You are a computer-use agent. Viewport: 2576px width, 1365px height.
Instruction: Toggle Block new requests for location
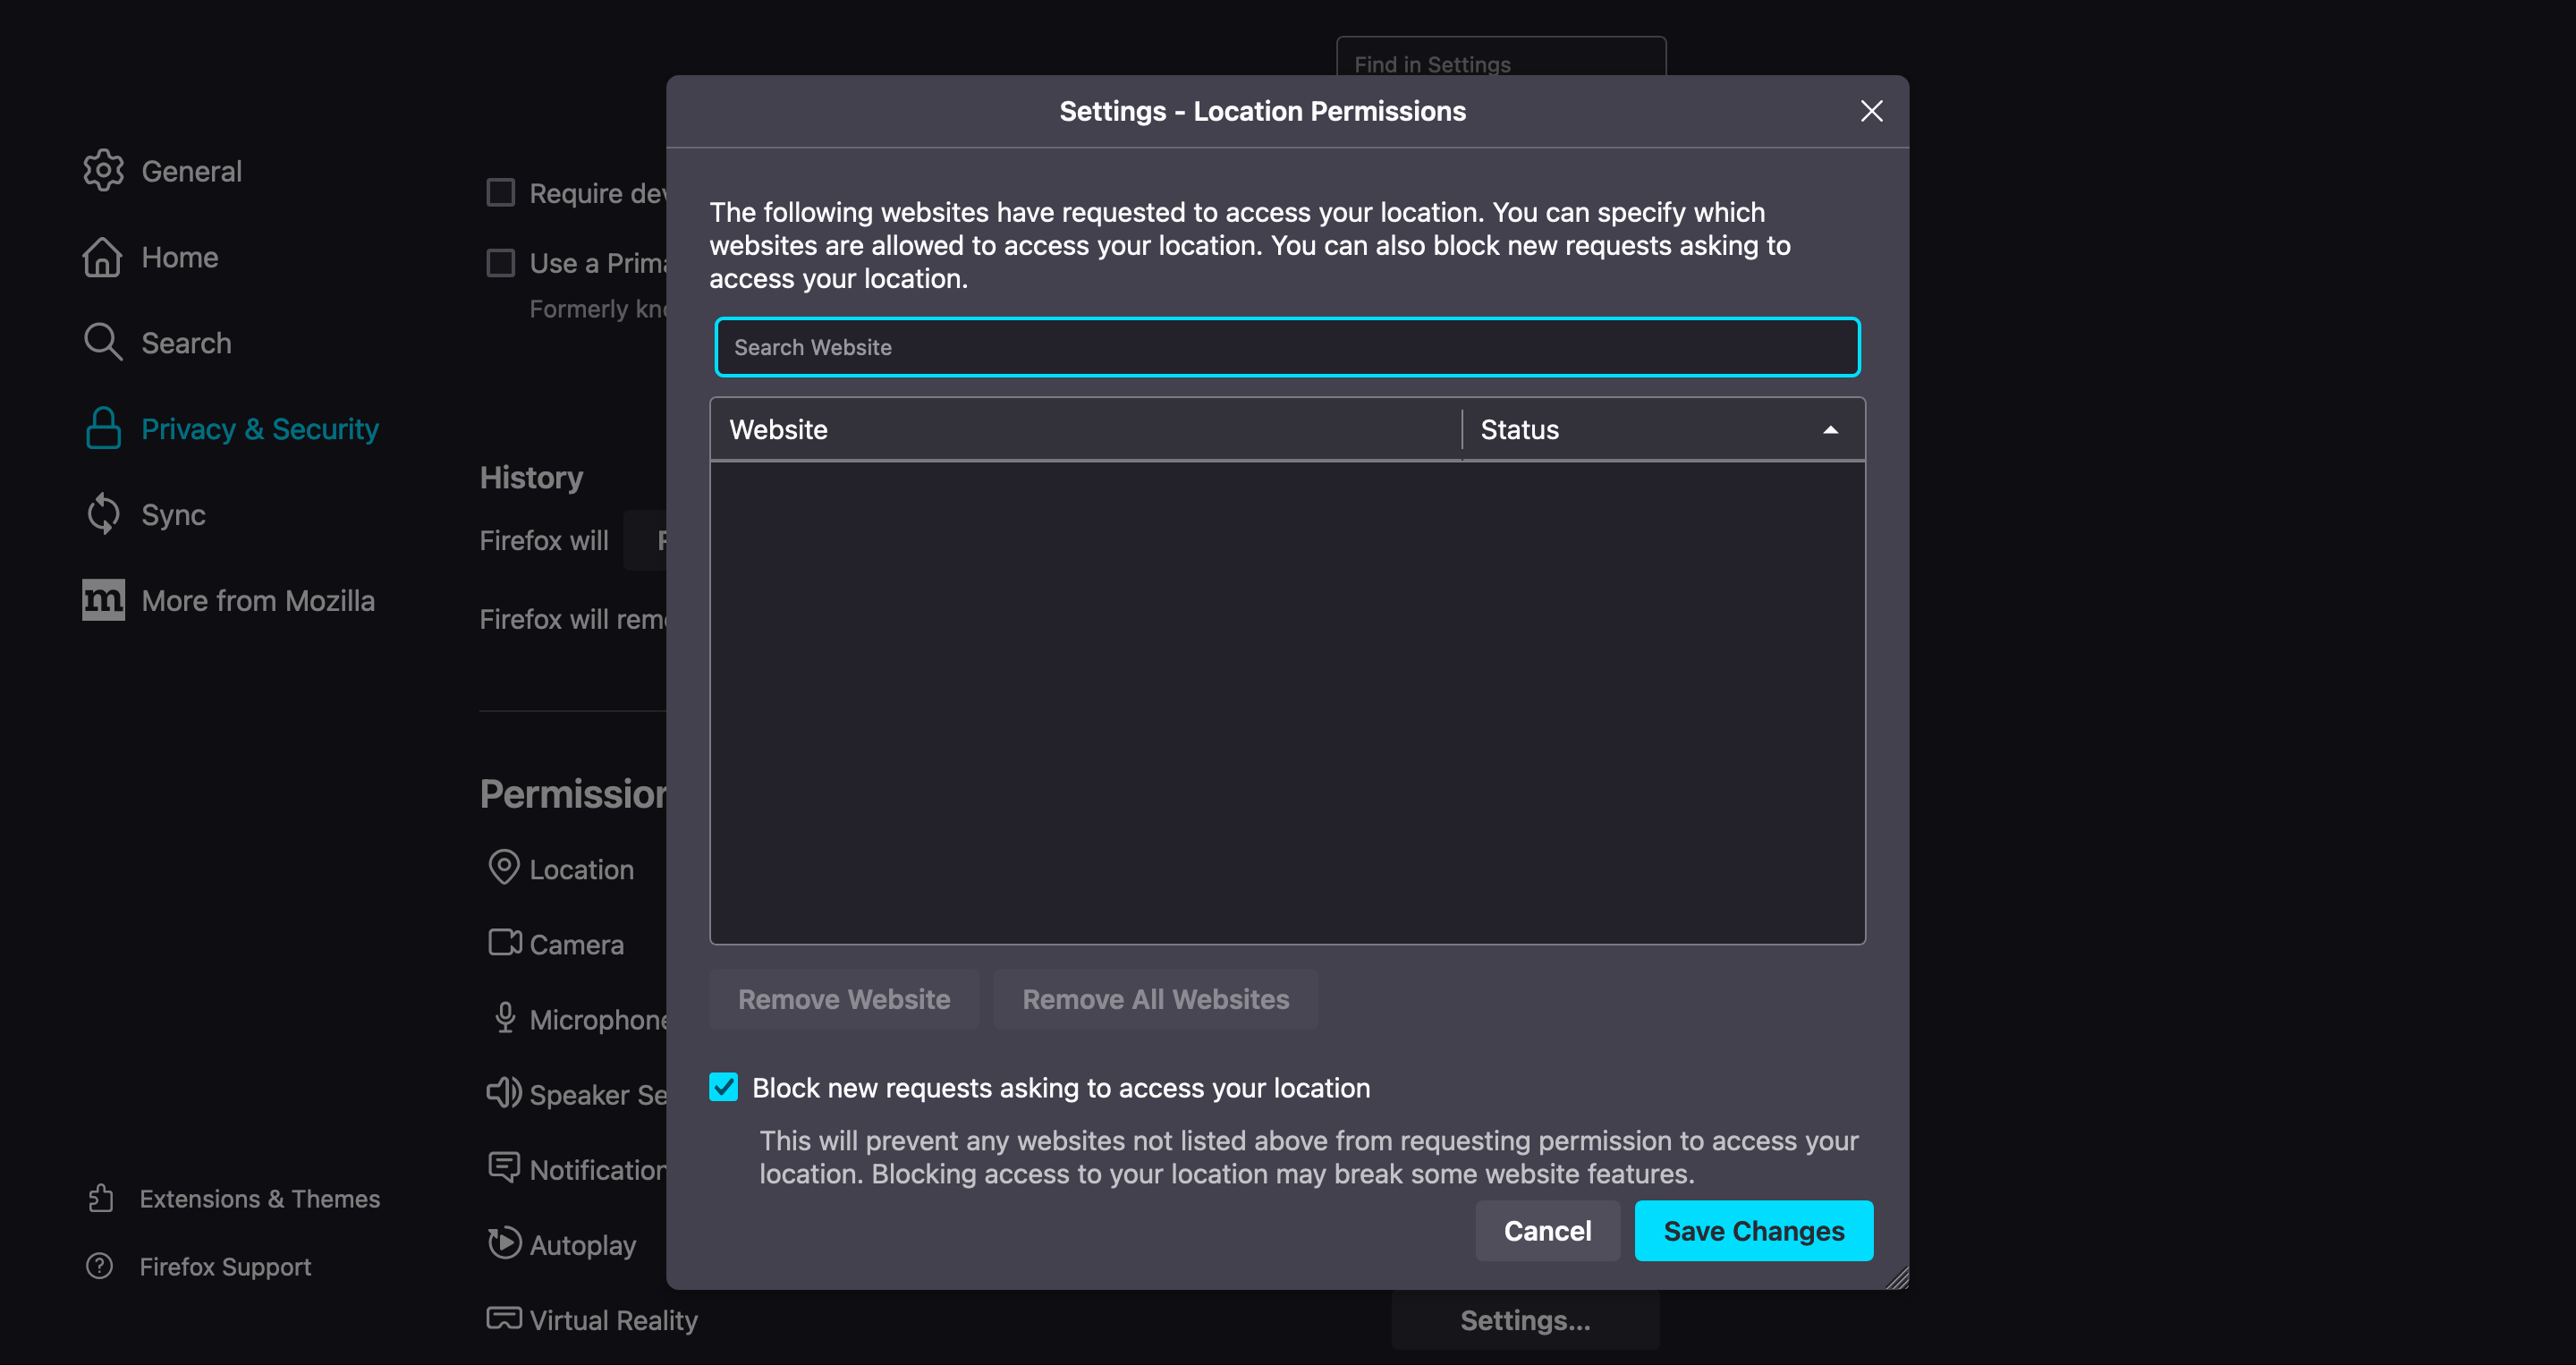724,1087
